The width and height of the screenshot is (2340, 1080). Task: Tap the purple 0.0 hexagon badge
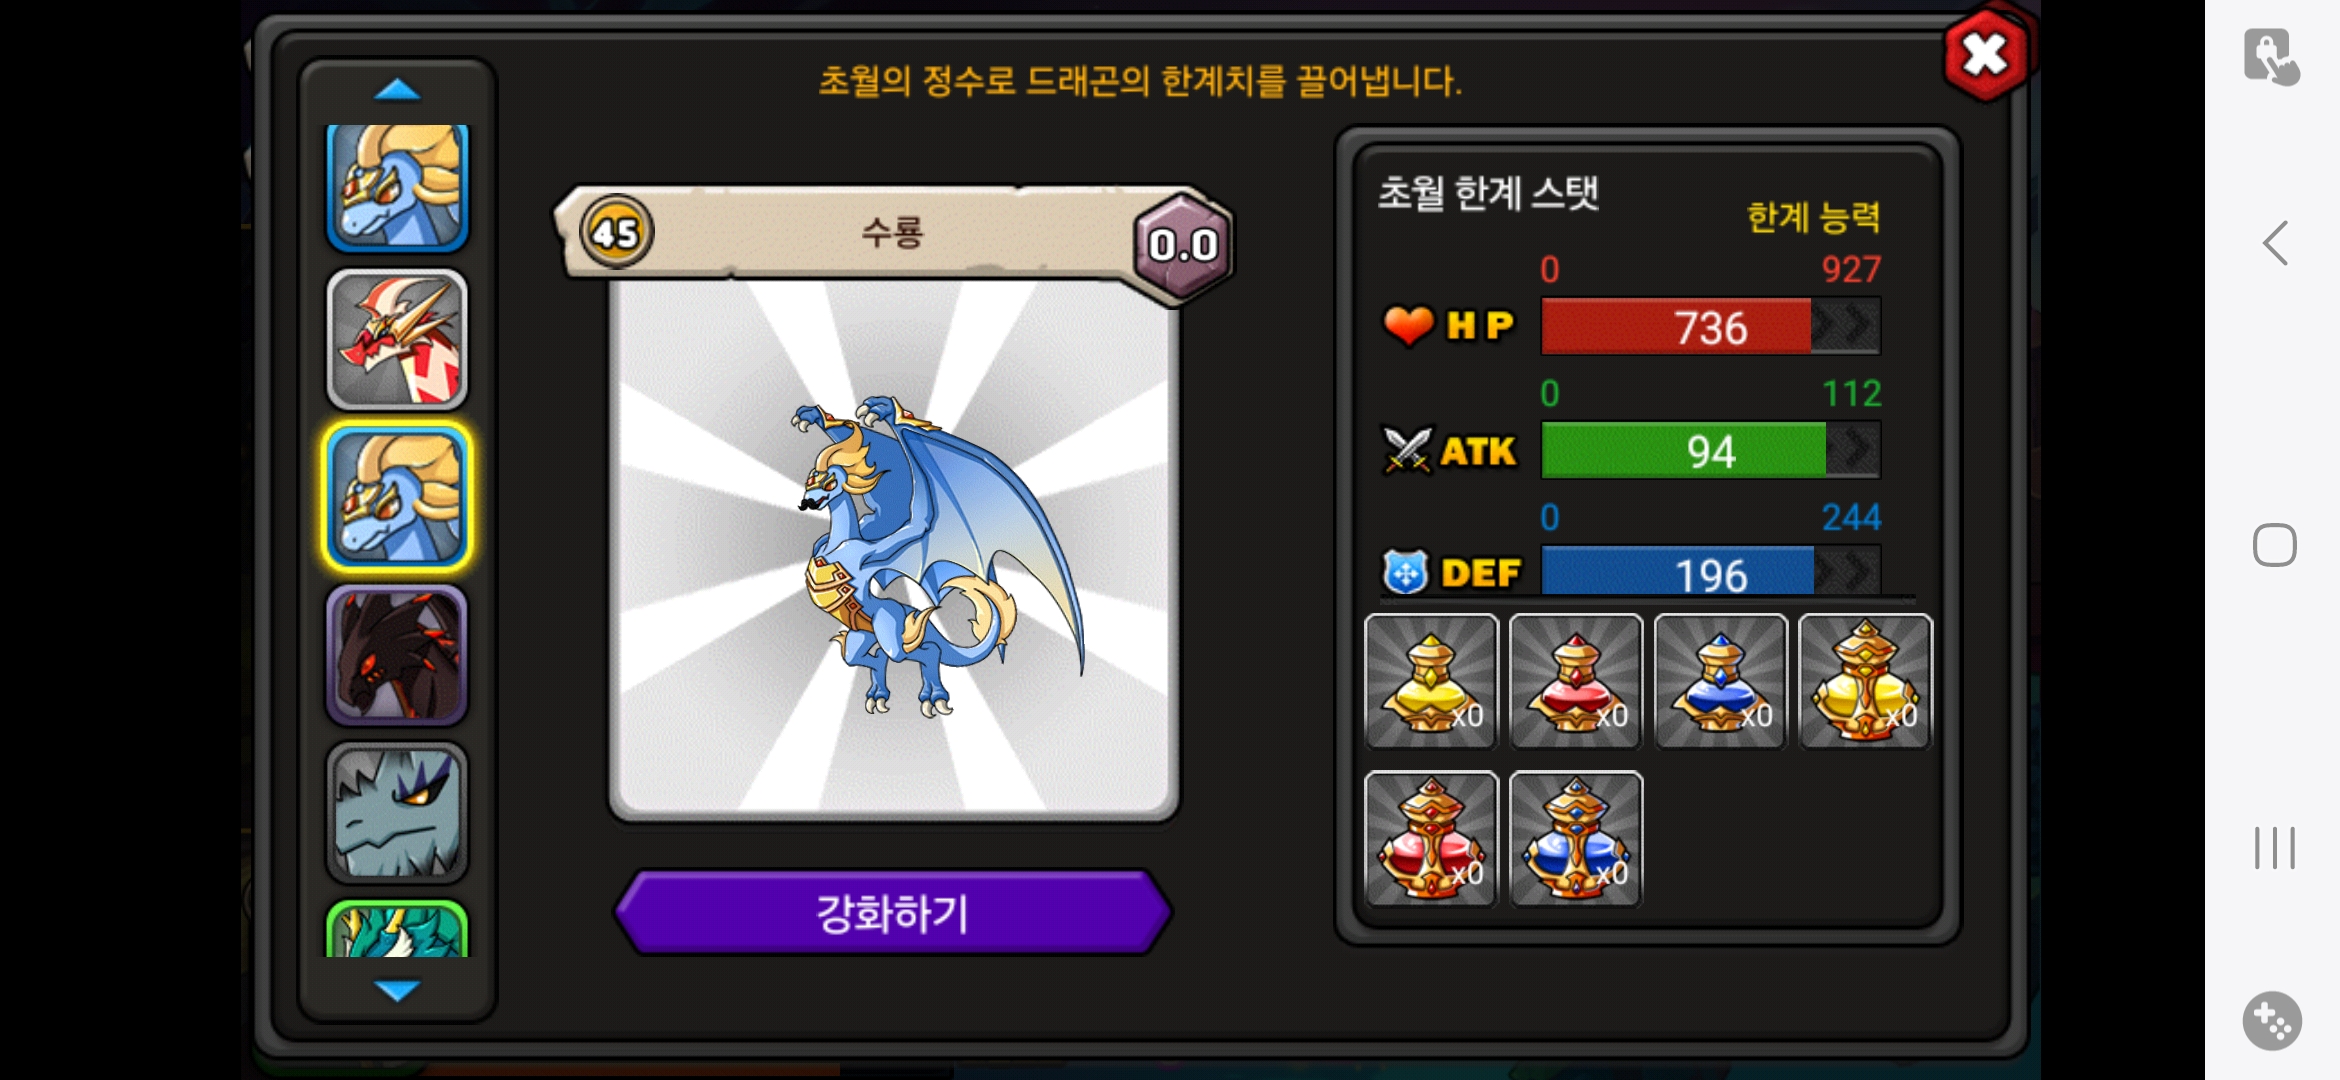1182,245
